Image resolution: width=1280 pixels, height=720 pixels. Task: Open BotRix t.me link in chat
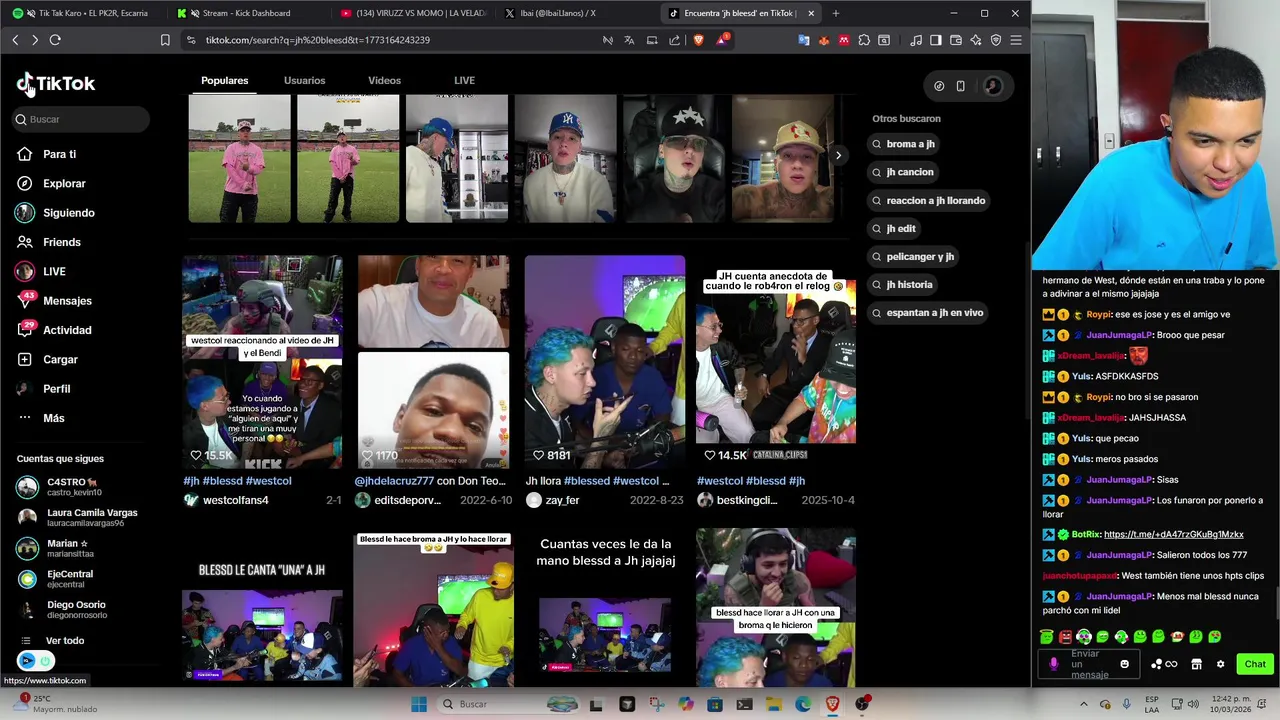click(x=1174, y=535)
